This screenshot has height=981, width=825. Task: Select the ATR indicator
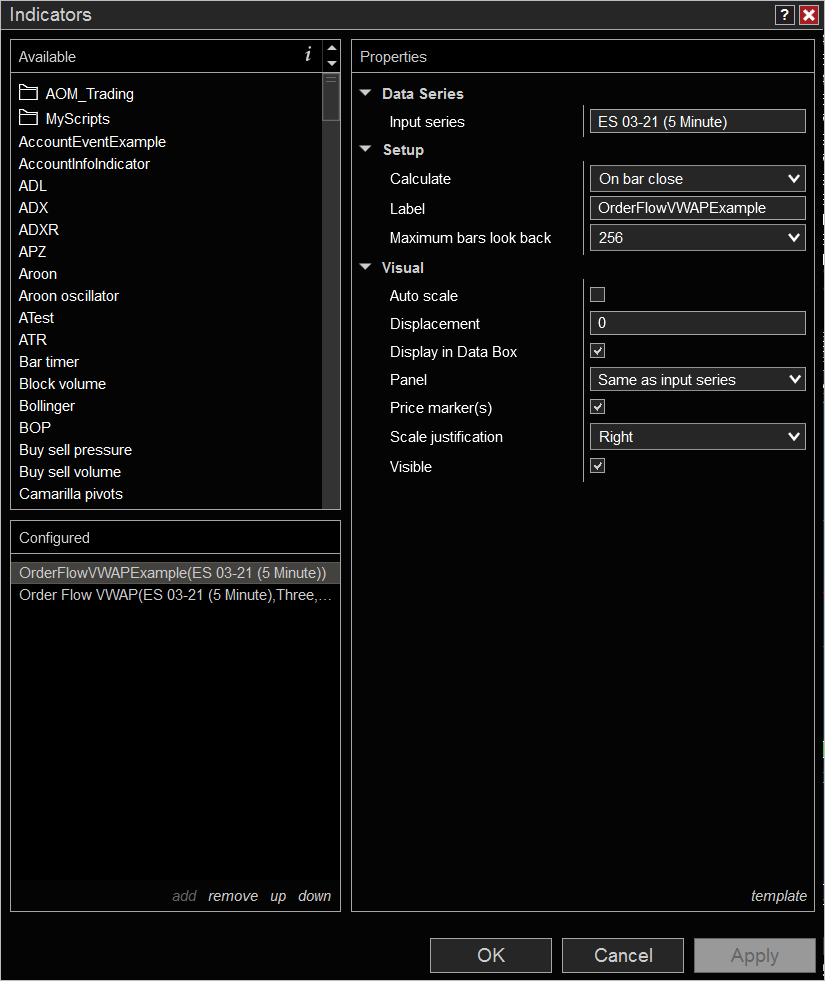[x=33, y=340]
